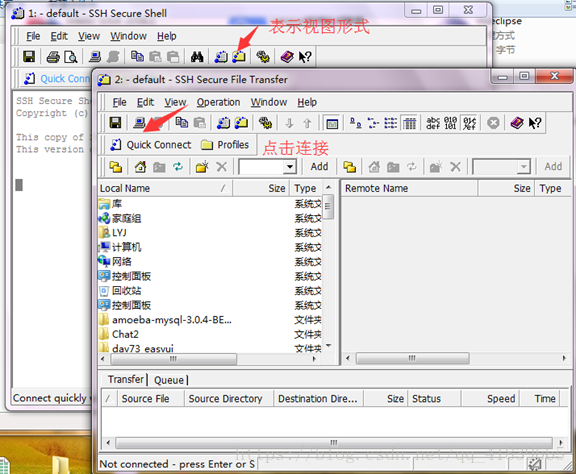Click remote Add button
Viewport: 576px width, 474px height.
(x=553, y=167)
